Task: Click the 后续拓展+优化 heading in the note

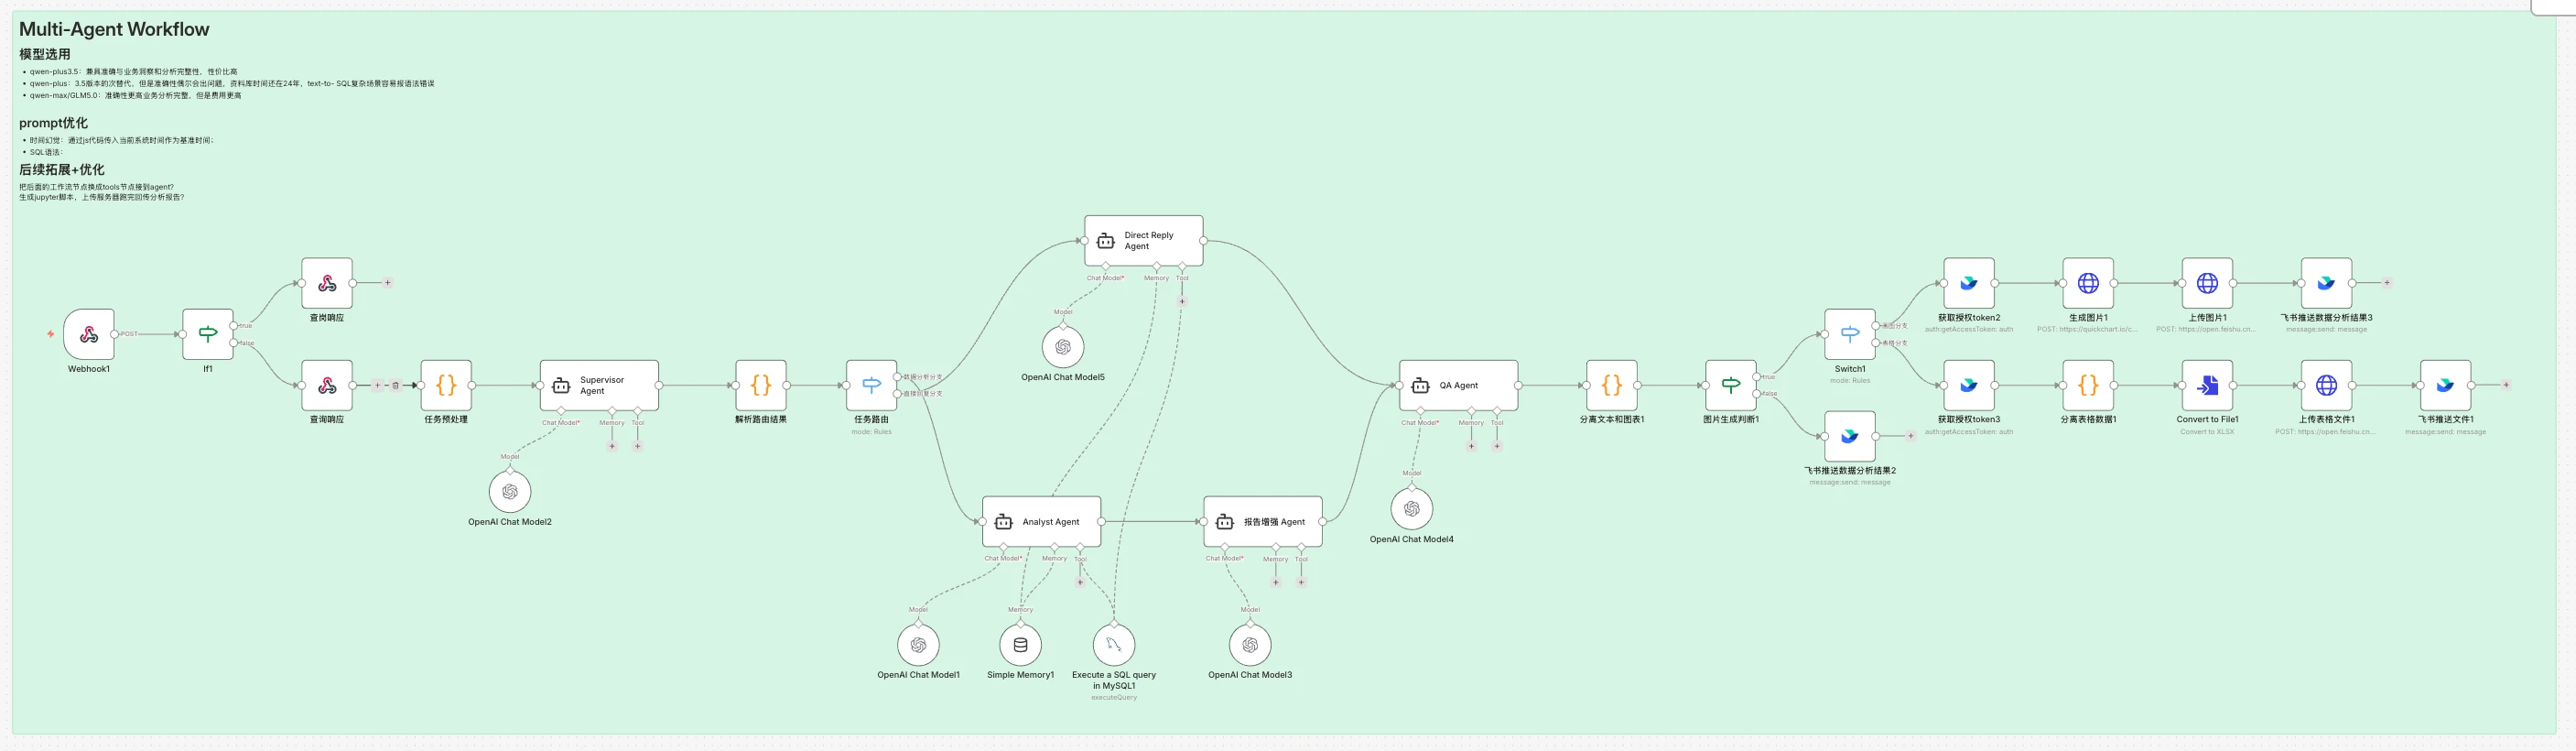Action: point(62,170)
